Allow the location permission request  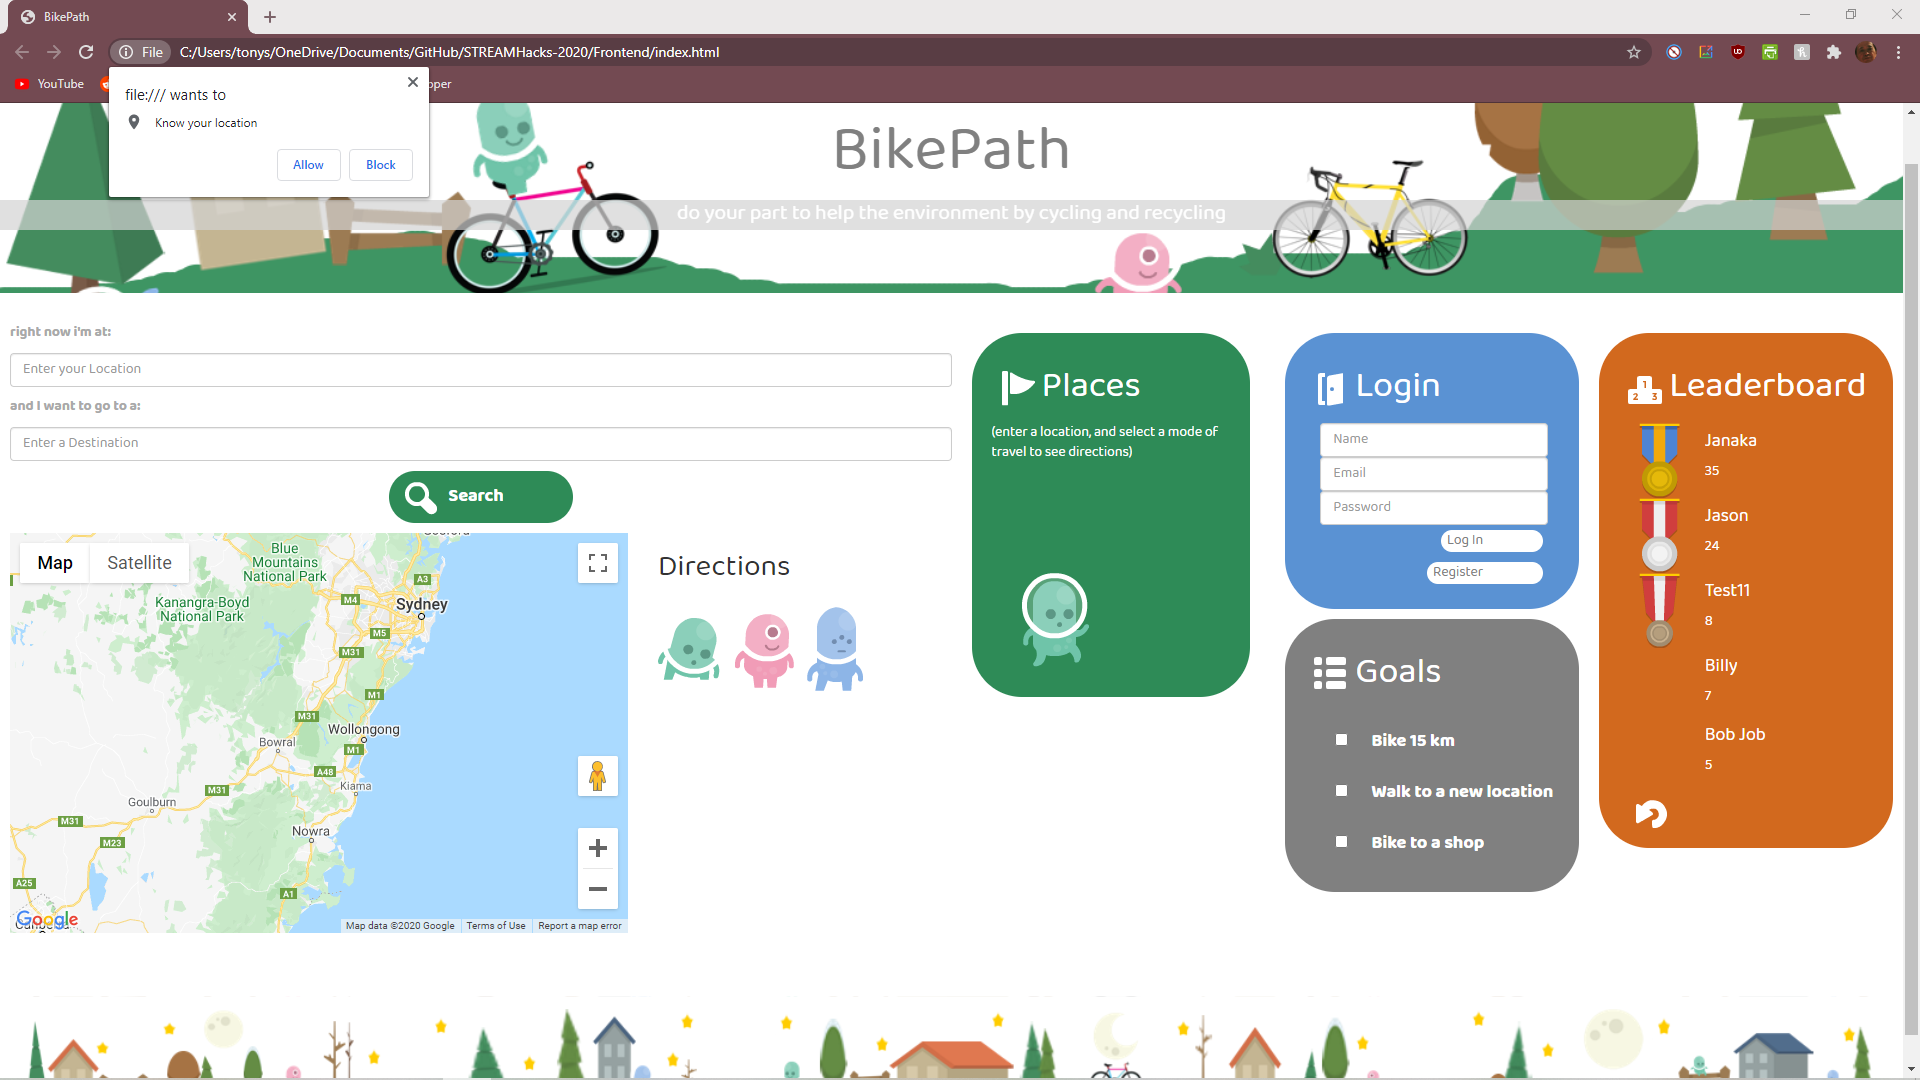click(308, 165)
